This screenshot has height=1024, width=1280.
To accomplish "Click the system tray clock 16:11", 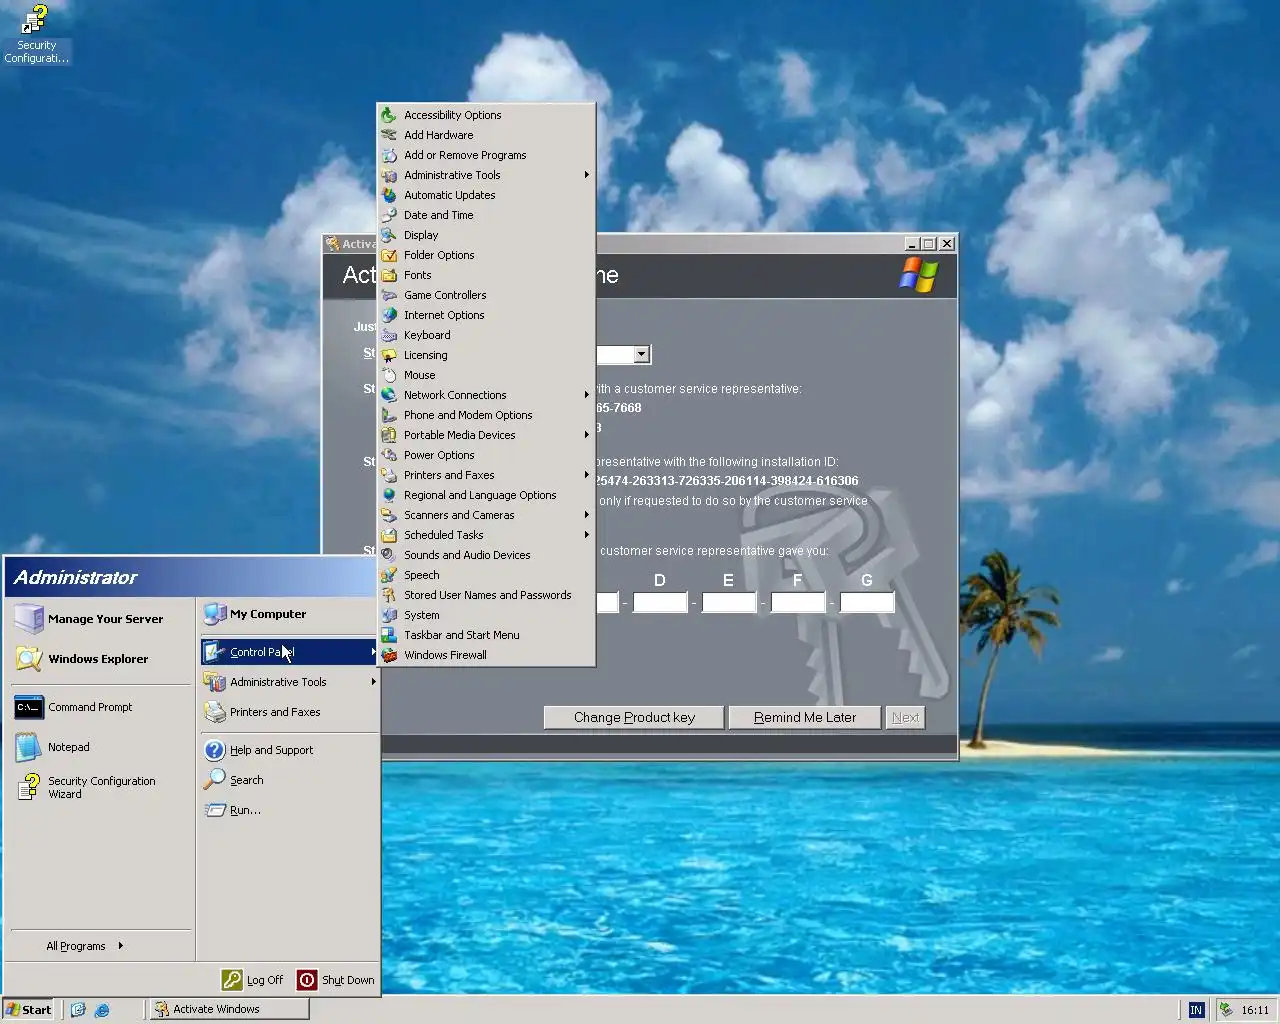I will [1255, 1010].
